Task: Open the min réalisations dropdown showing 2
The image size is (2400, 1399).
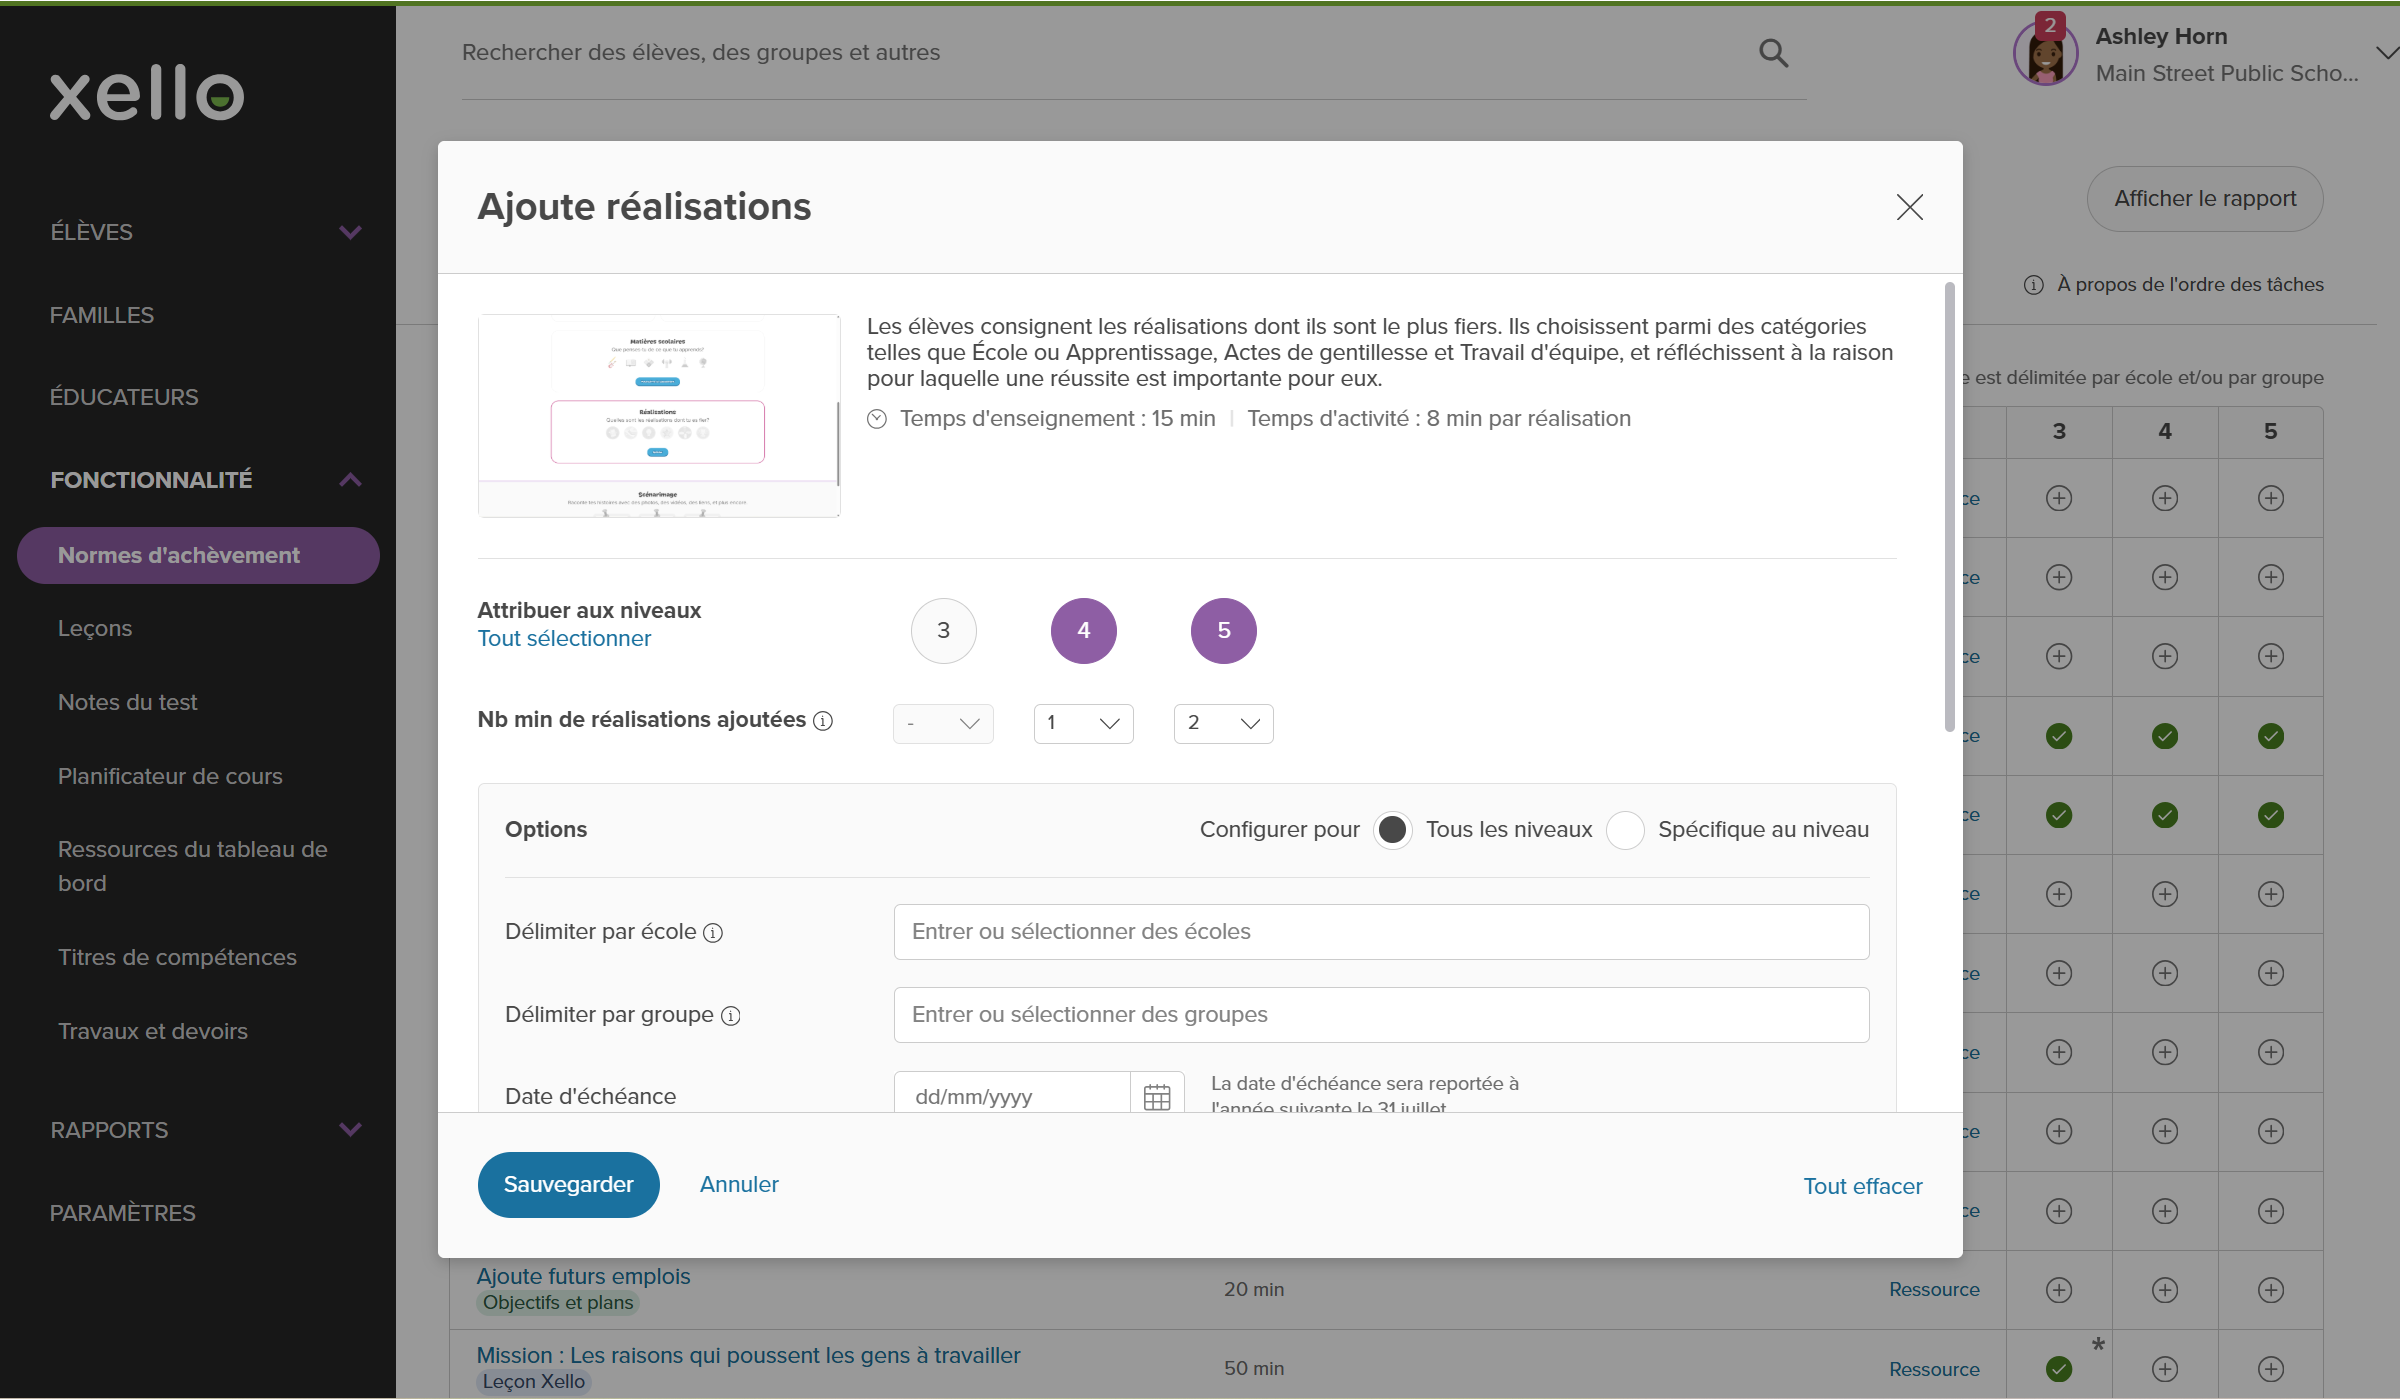Action: coord(1223,723)
